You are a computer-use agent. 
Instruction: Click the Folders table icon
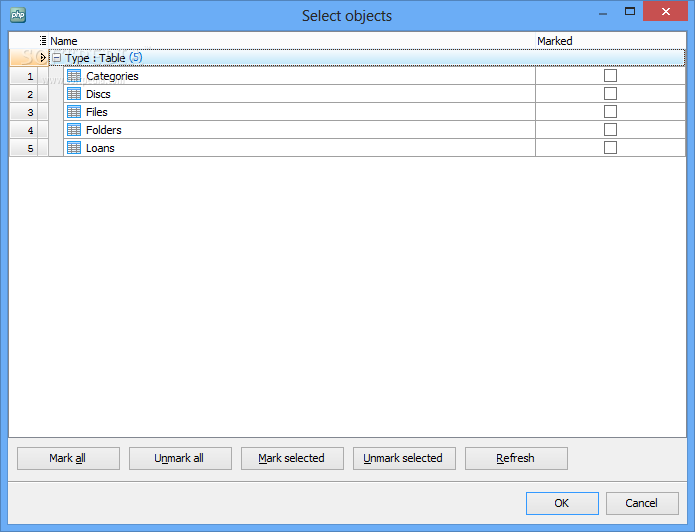tap(74, 130)
